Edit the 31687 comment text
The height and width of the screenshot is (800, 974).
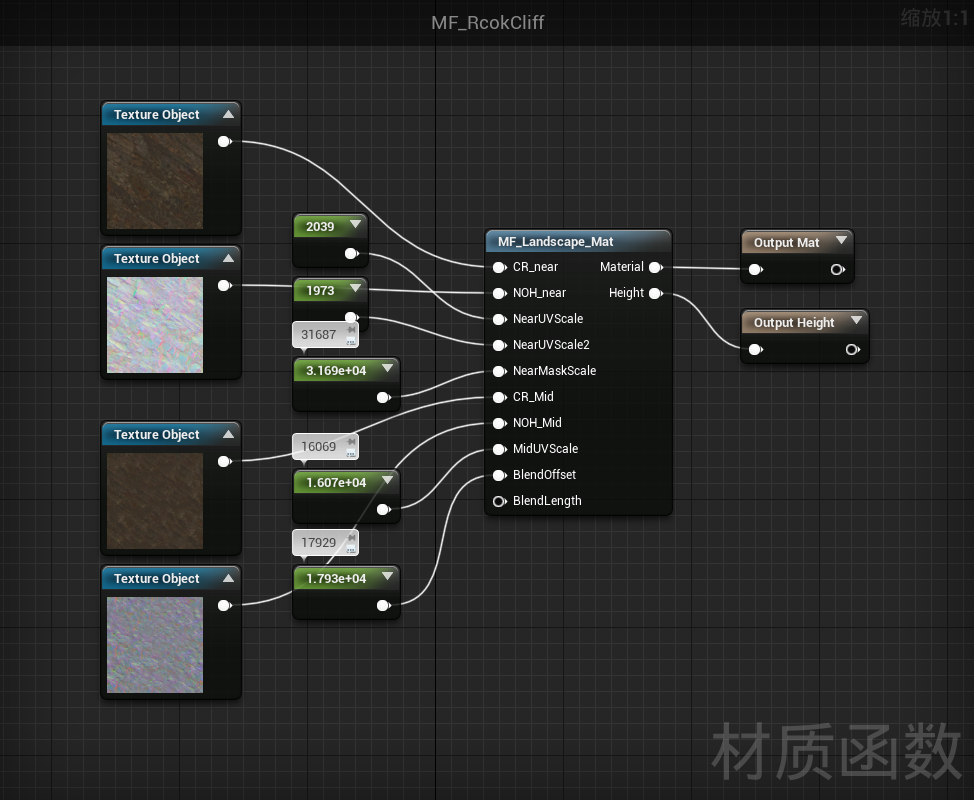pos(319,335)
